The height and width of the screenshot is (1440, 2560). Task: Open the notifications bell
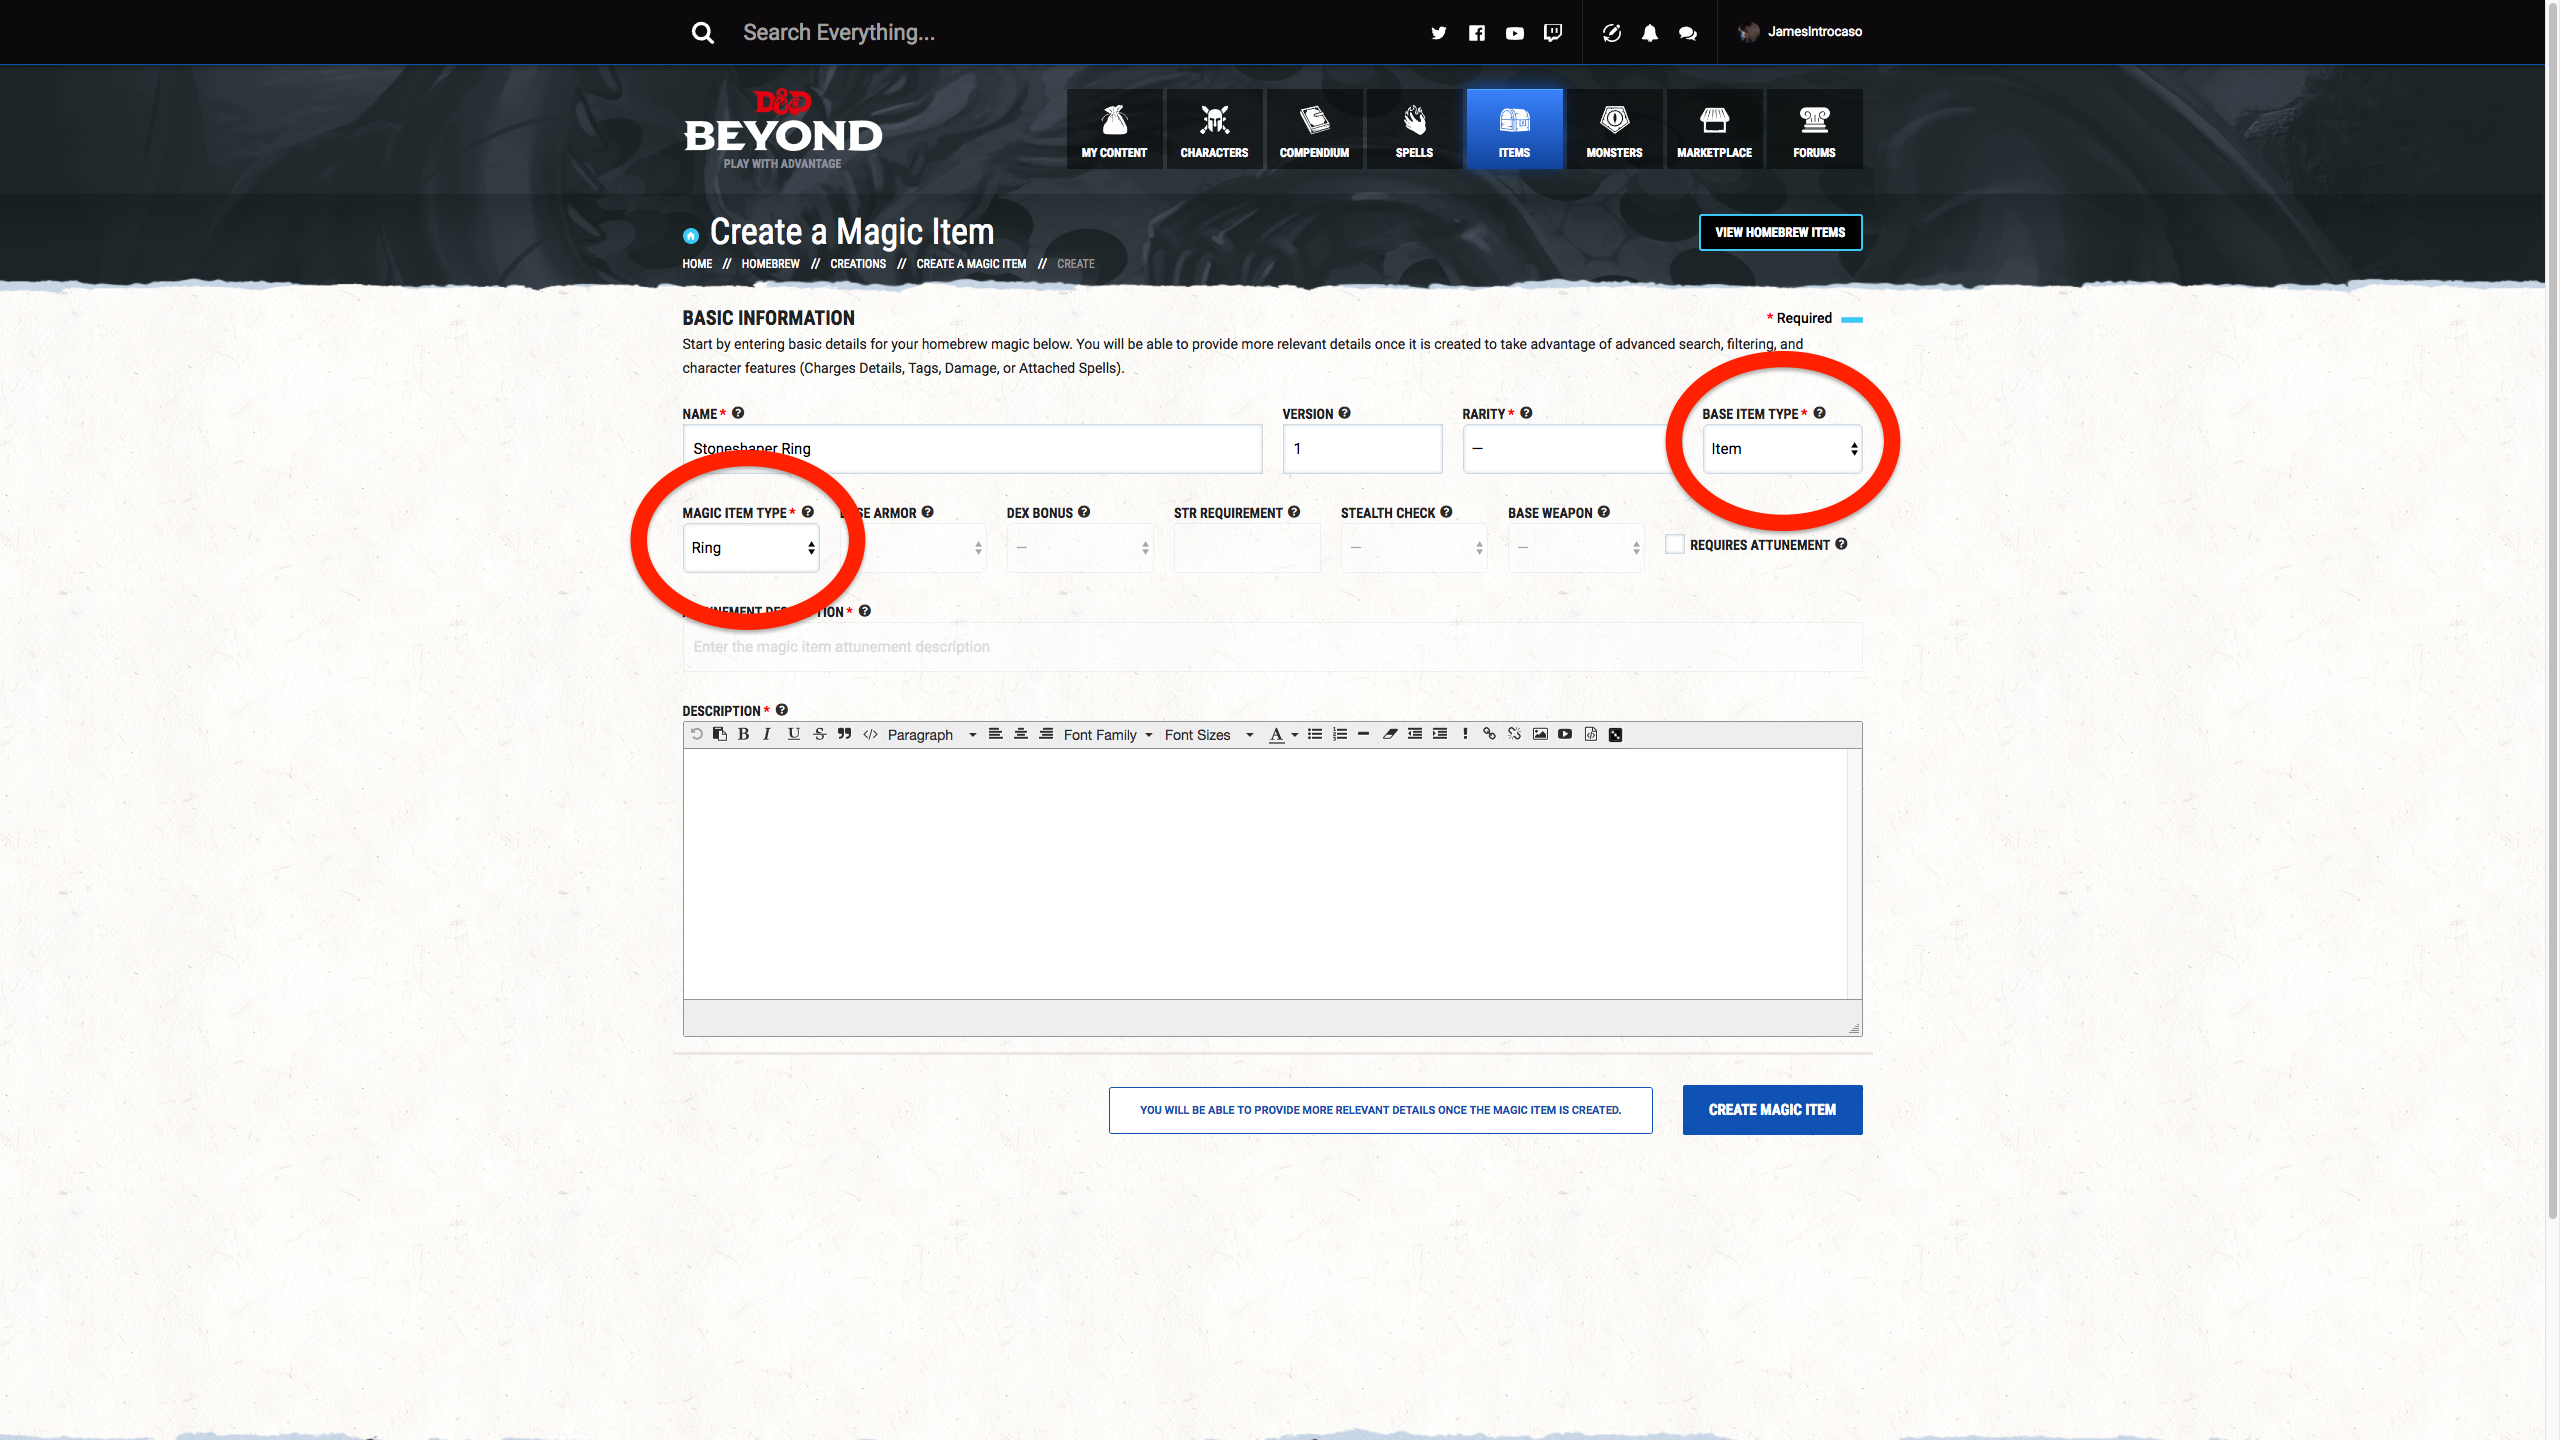1650,33
